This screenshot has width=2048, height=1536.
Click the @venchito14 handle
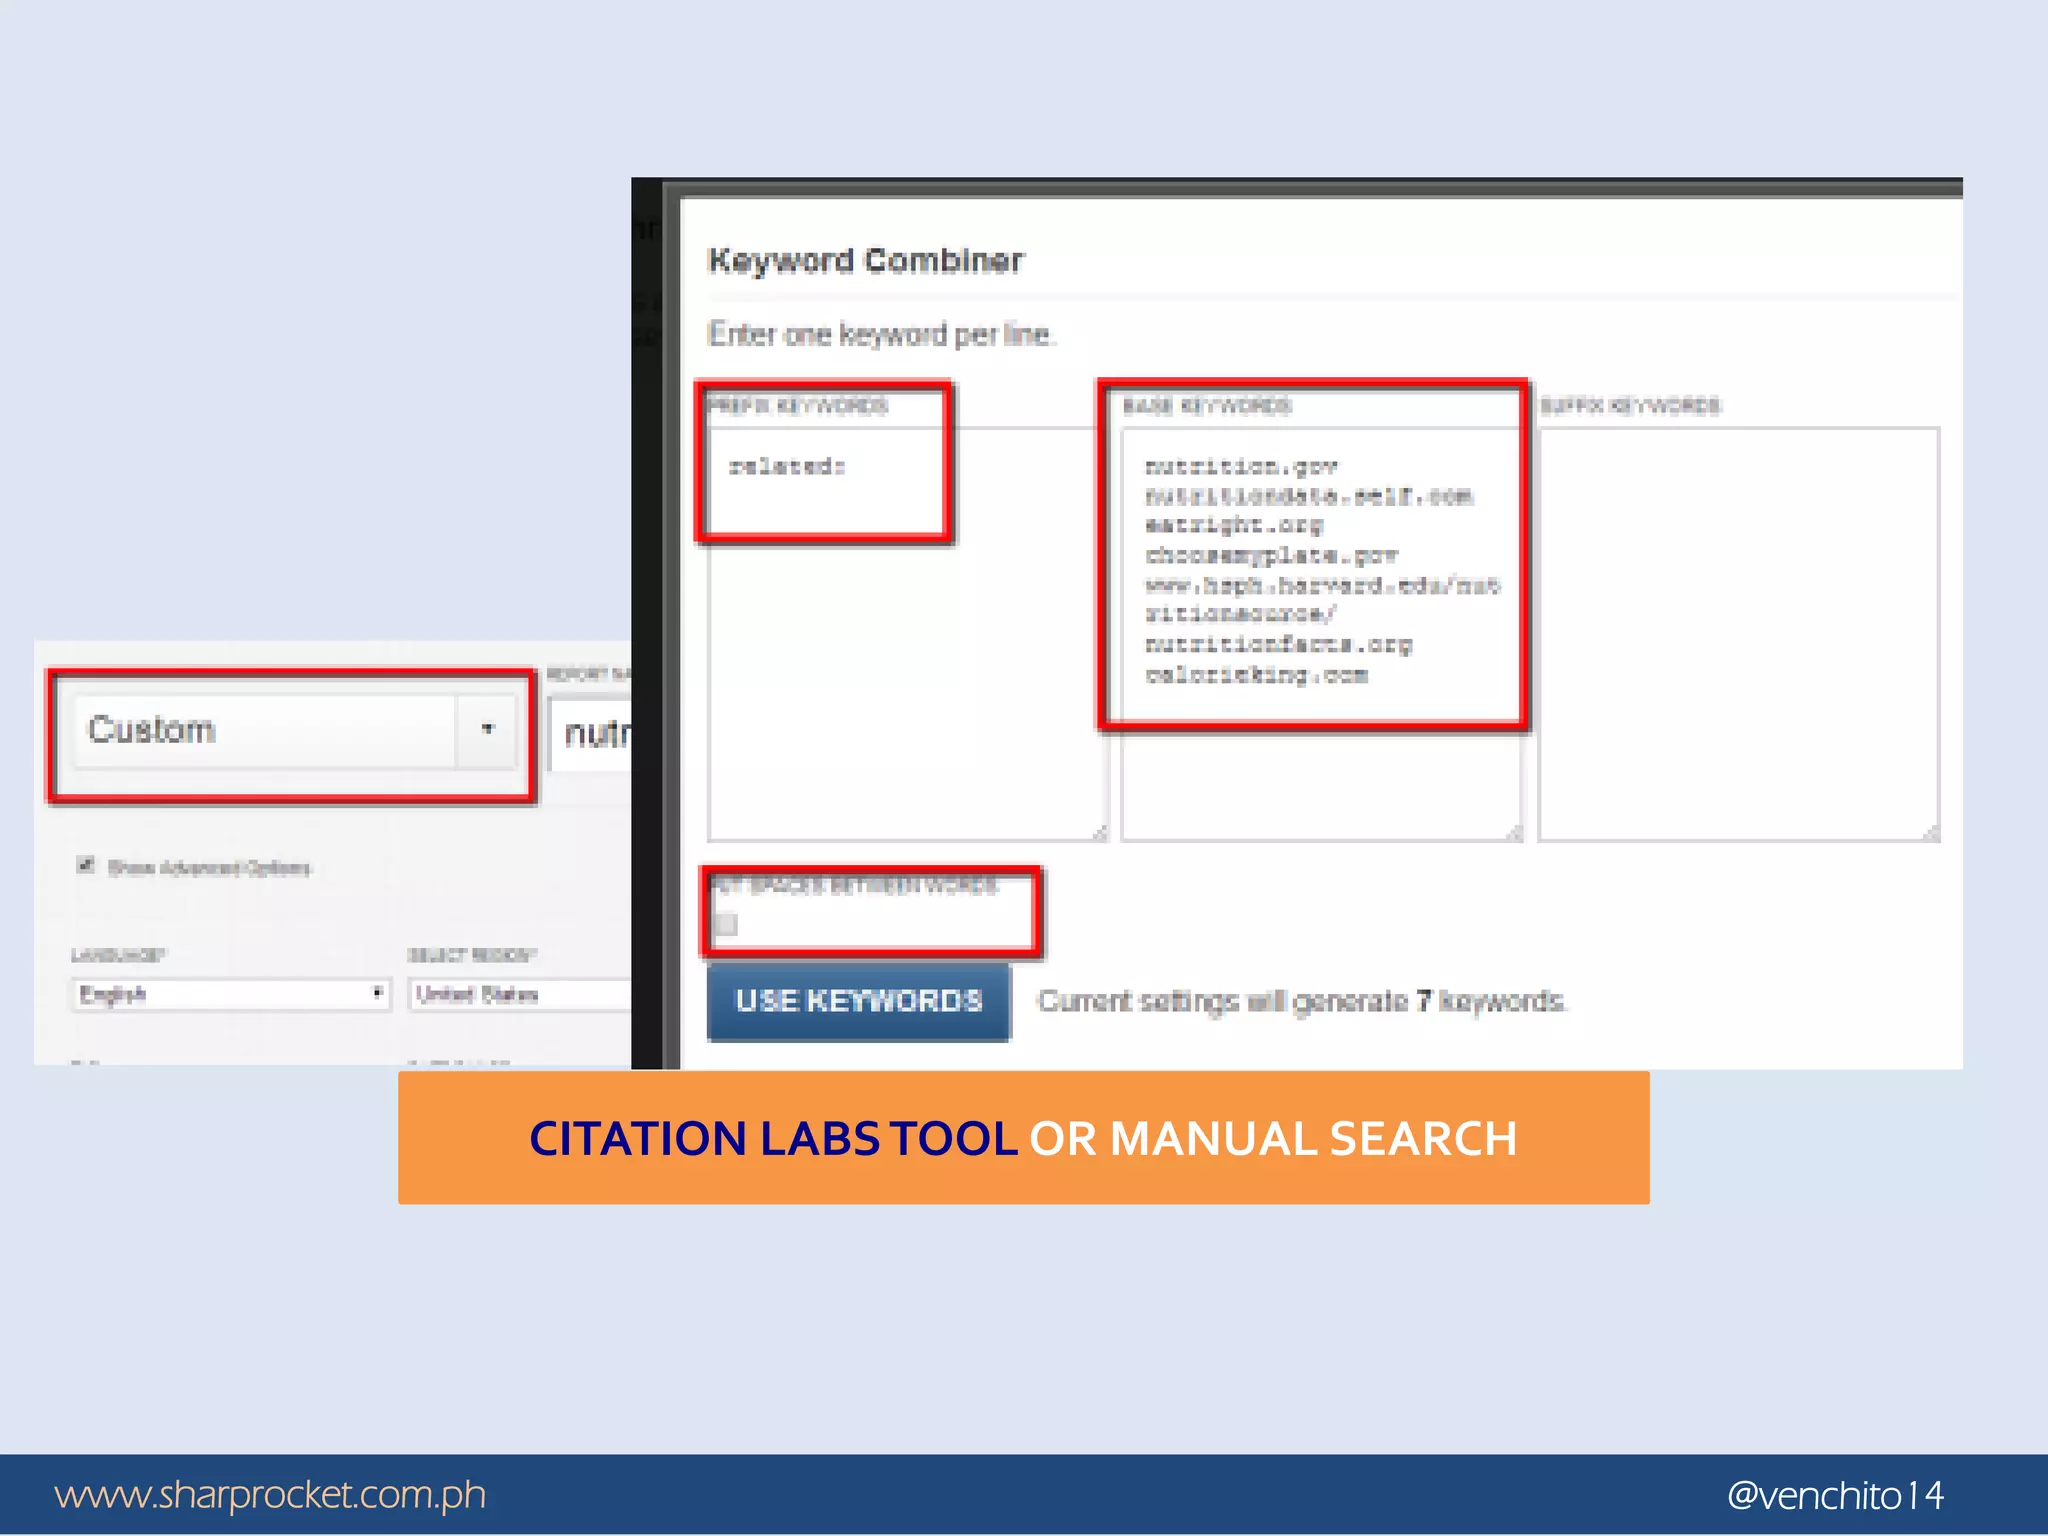[x=1836, y=1495]
